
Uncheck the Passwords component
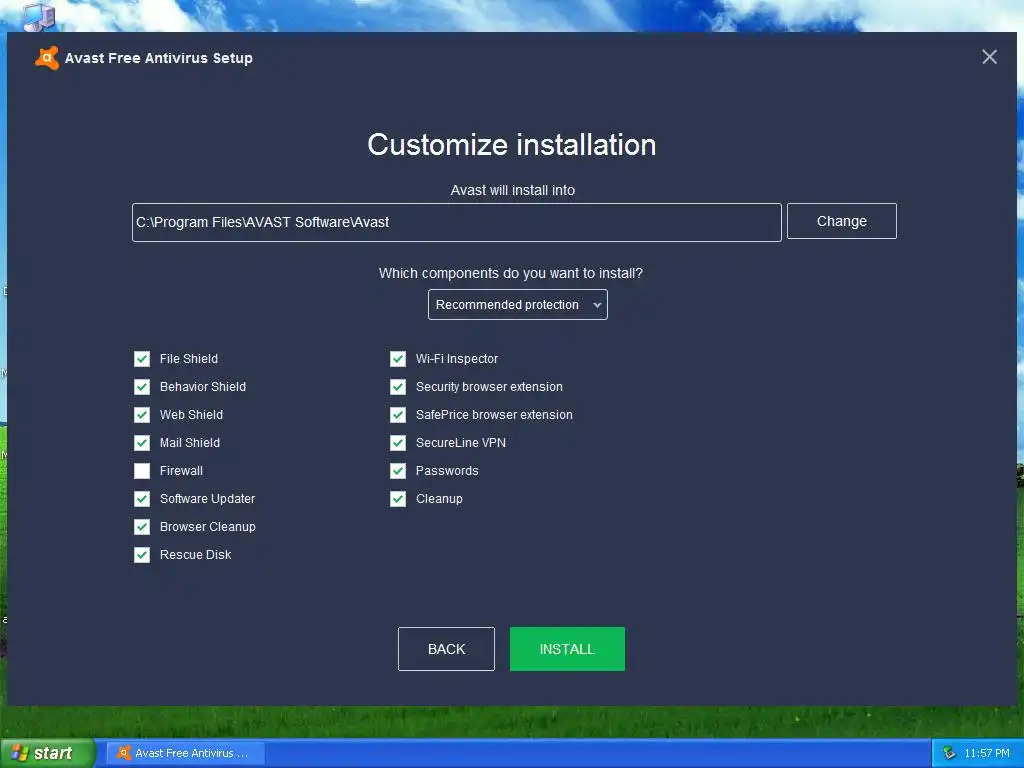pos(398,471)
